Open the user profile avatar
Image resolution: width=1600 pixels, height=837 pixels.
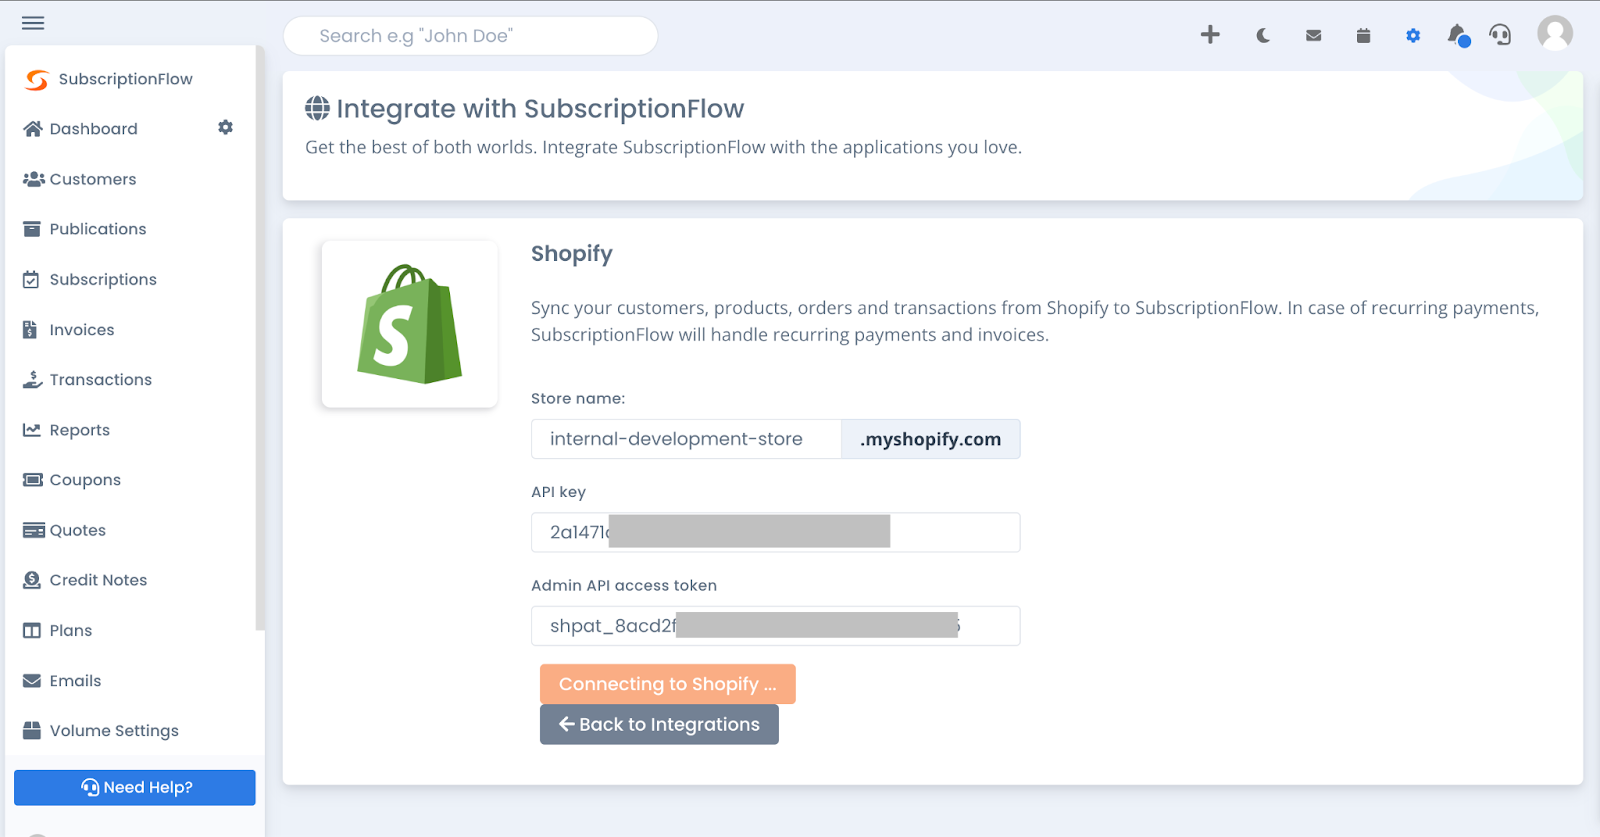click(1555, 33)
